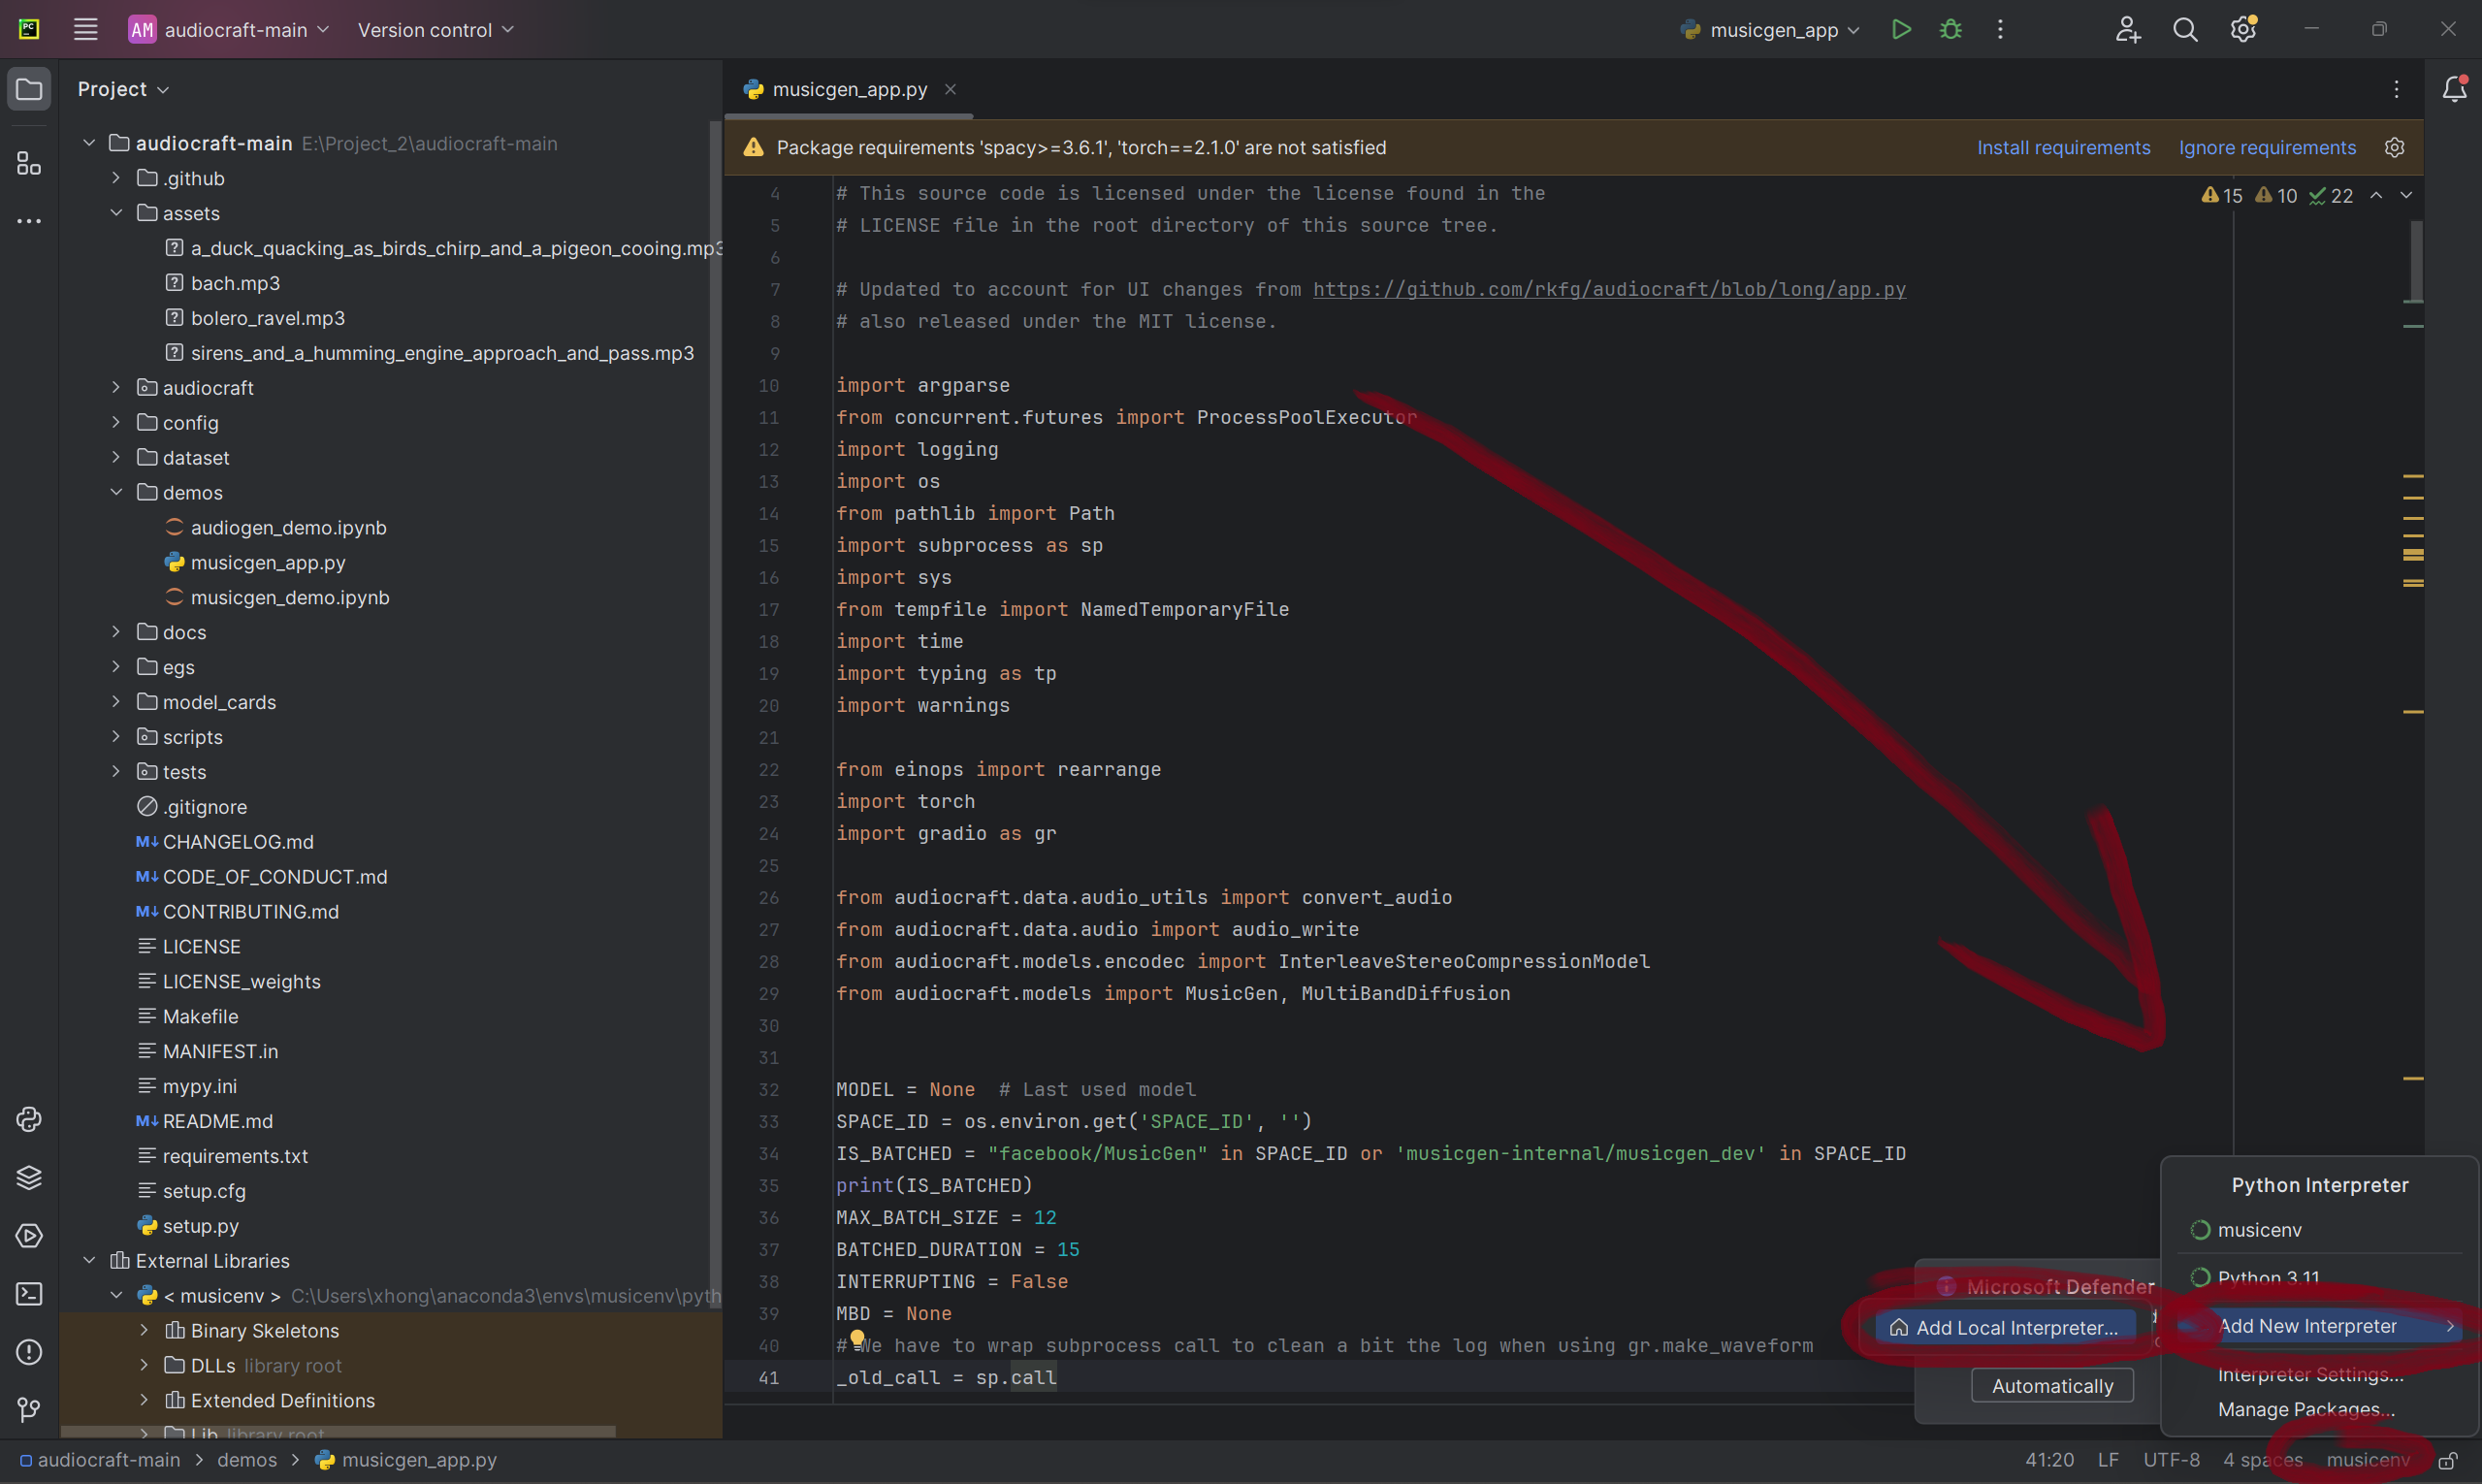Select the Python 3.11 radio button
2482x1484 pixels.
tap(2200, 1277)
